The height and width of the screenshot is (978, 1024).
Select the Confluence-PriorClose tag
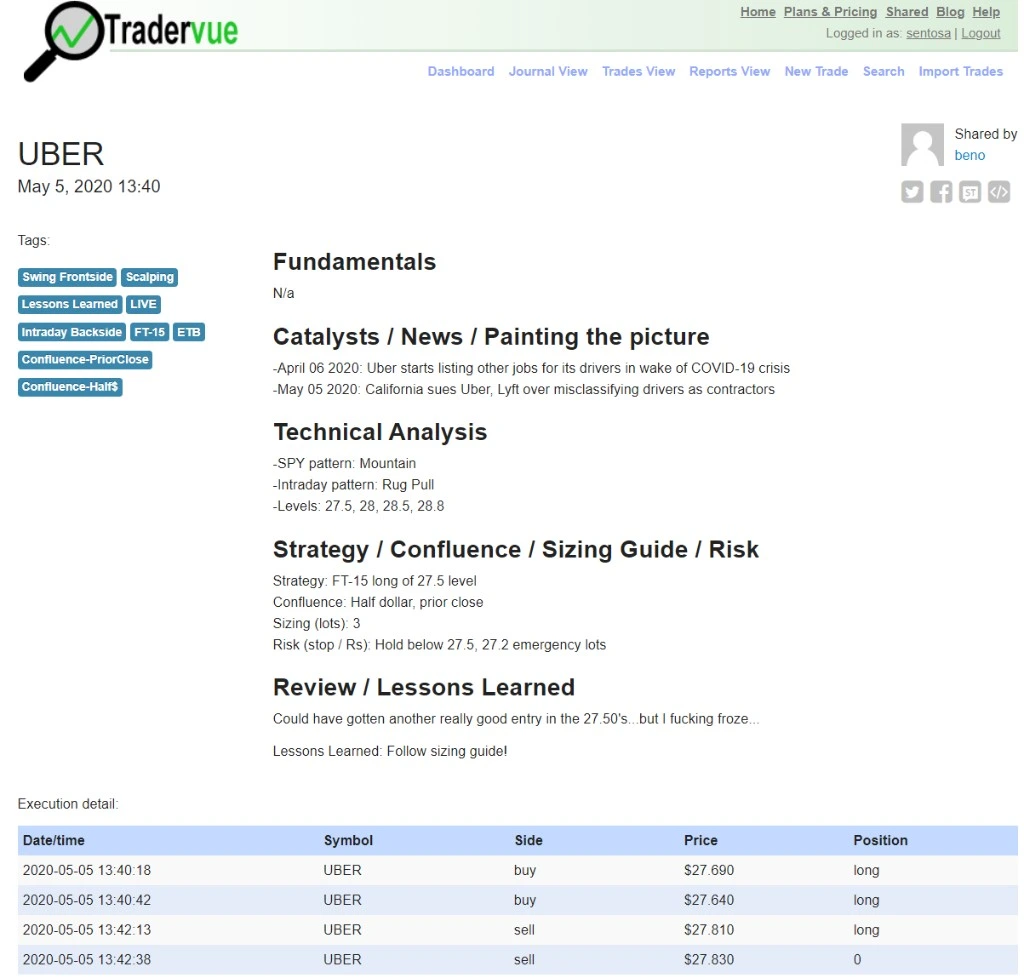[85, 360]
